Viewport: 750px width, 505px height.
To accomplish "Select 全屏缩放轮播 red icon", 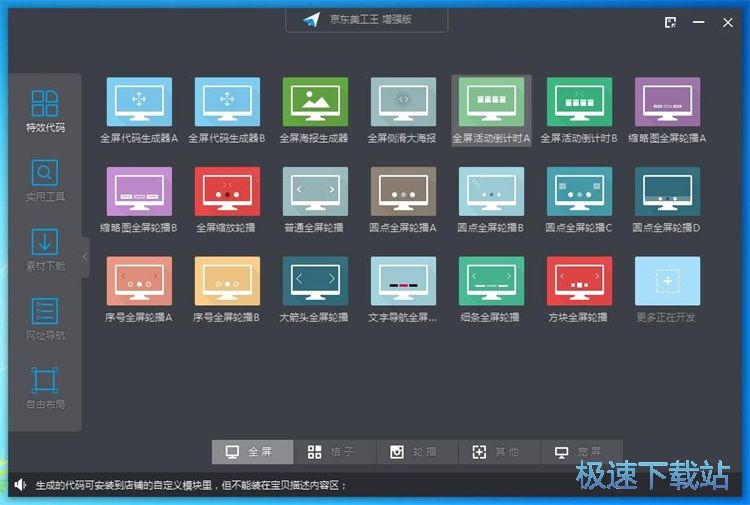I will coord(227,191).
